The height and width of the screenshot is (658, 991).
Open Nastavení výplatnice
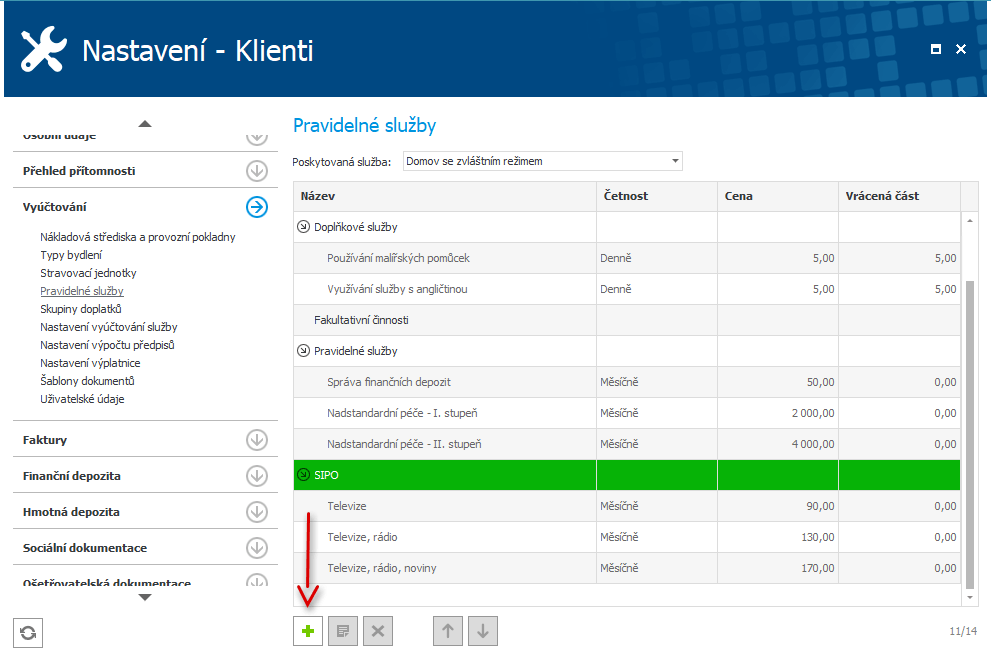click(x=90, y=363)
